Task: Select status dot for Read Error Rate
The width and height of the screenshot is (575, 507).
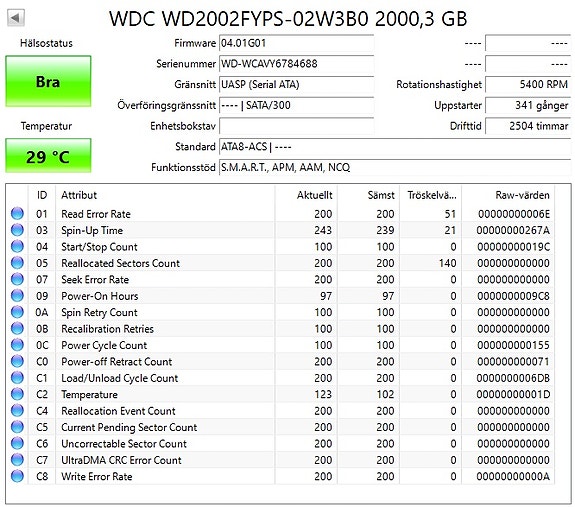Action: [x=17, y=213]
